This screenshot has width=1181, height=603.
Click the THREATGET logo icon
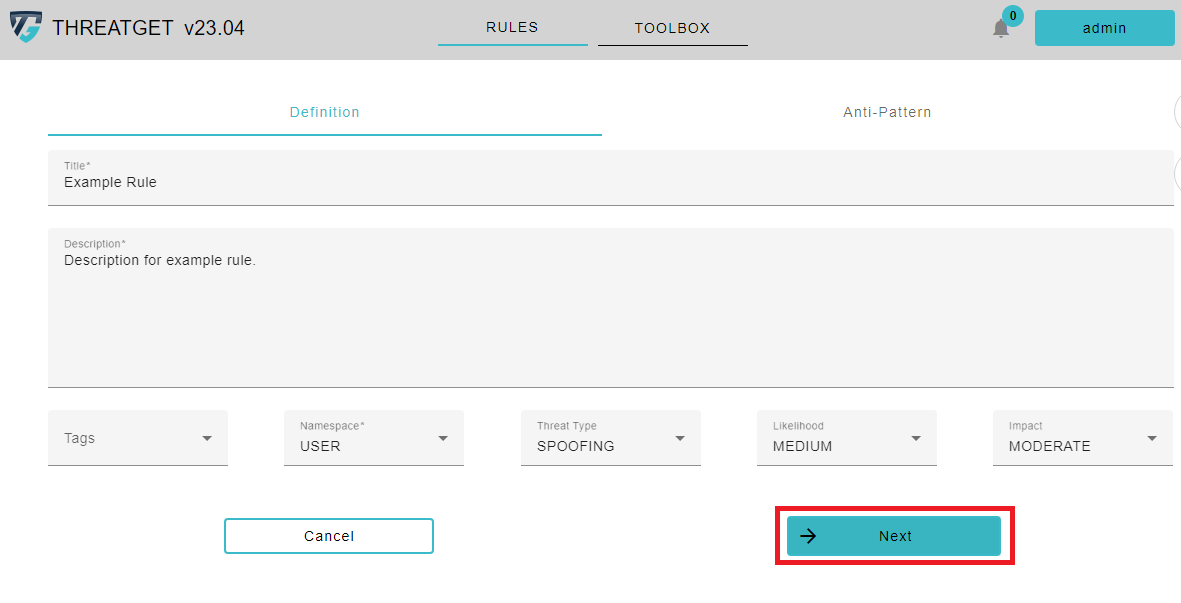tap(26, 26)
